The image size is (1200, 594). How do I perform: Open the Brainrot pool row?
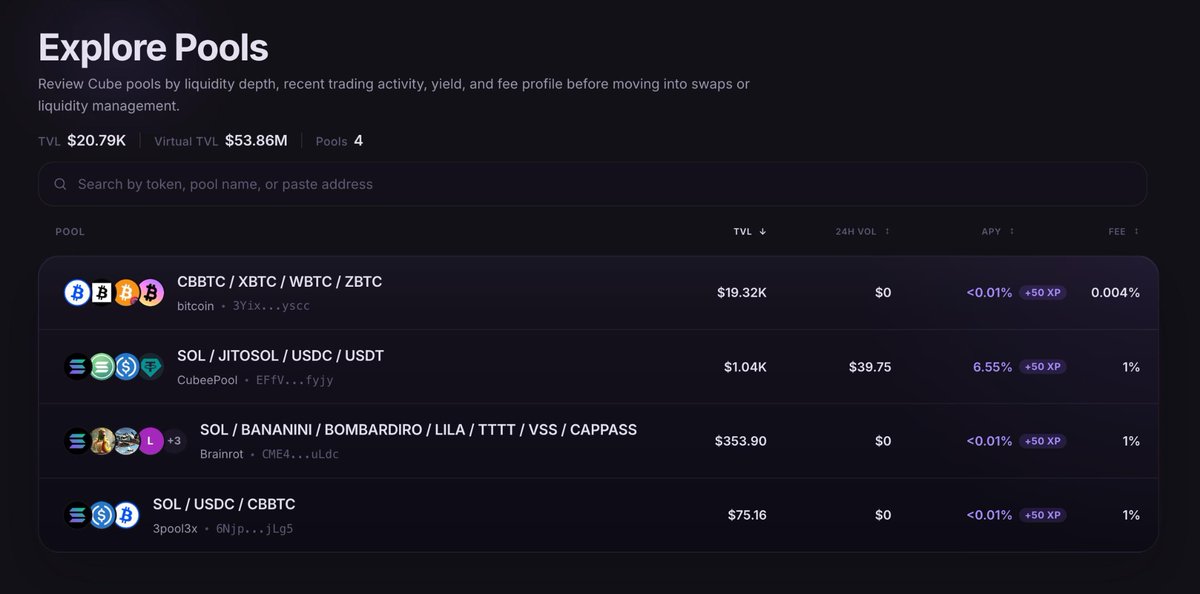coord(598,441)
